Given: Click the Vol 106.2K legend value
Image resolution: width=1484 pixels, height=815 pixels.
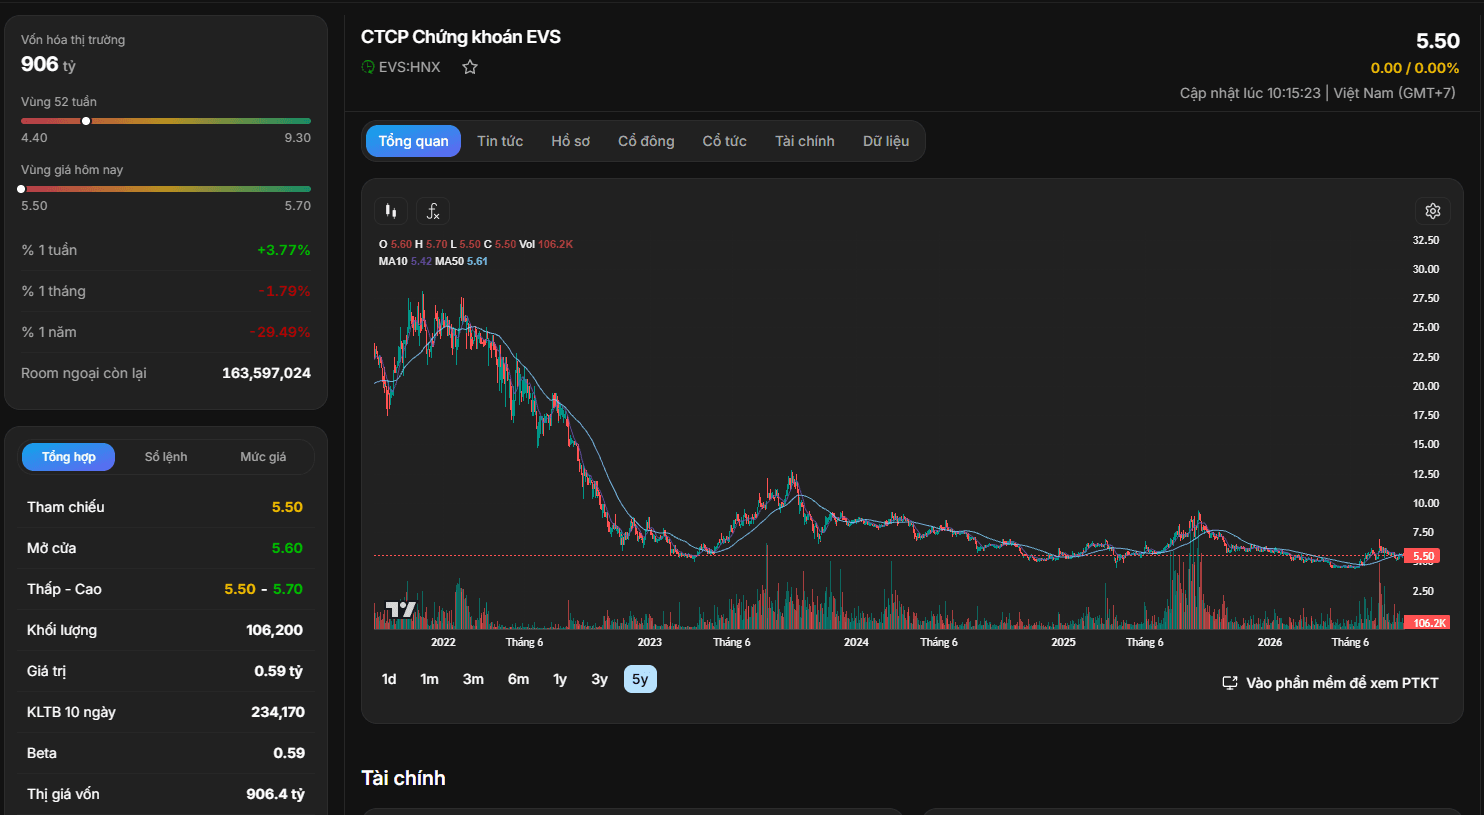Looking at the screenshot, I should pos(546,244).
